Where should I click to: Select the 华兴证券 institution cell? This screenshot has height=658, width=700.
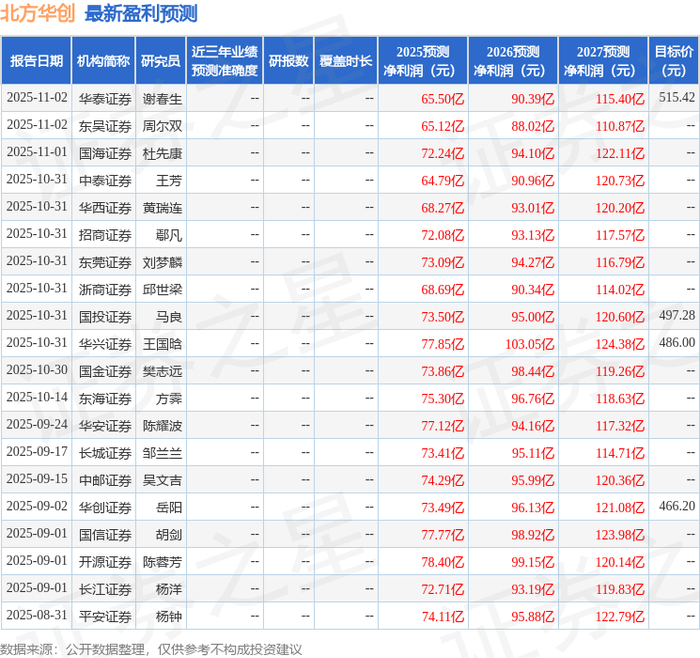tap(105, 344)
